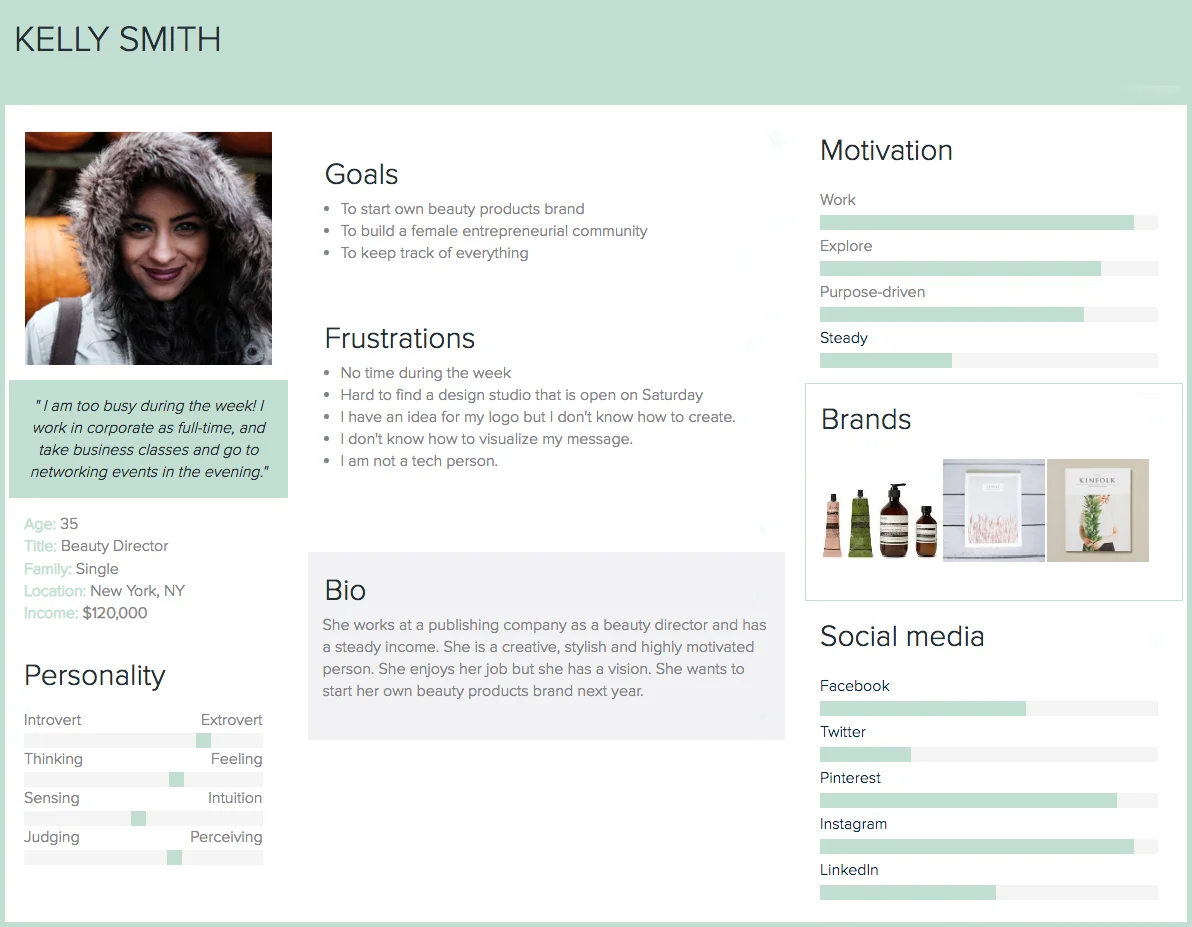Select frustration about logo idea
This screenshot has width=1192, height=927.
pos(537,417)
